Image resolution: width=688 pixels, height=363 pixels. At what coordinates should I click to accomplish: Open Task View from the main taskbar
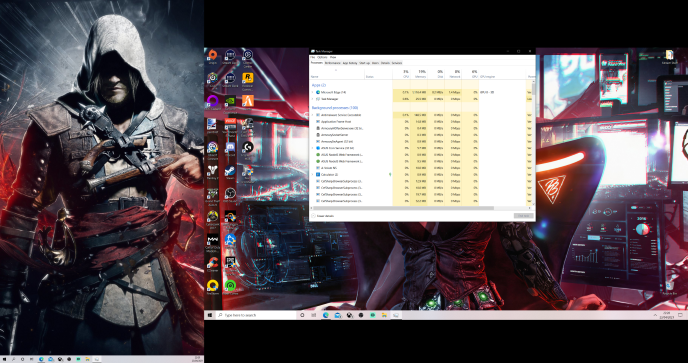[x=313, y=315]
